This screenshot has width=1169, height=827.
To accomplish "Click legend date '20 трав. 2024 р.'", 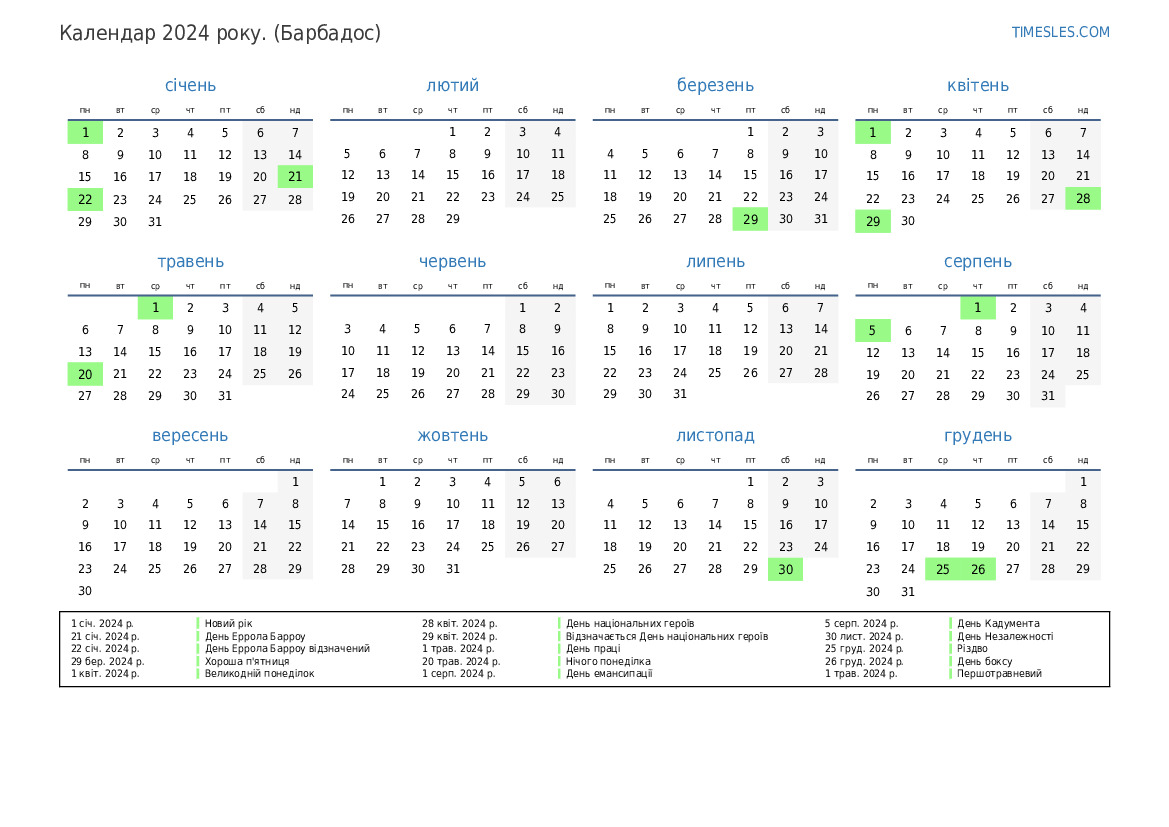I will [461, 661].
